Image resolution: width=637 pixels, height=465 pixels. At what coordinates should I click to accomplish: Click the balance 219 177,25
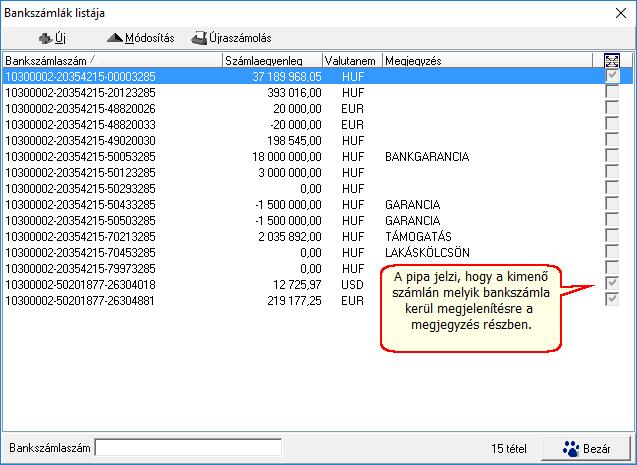click(x=294, y=301)
